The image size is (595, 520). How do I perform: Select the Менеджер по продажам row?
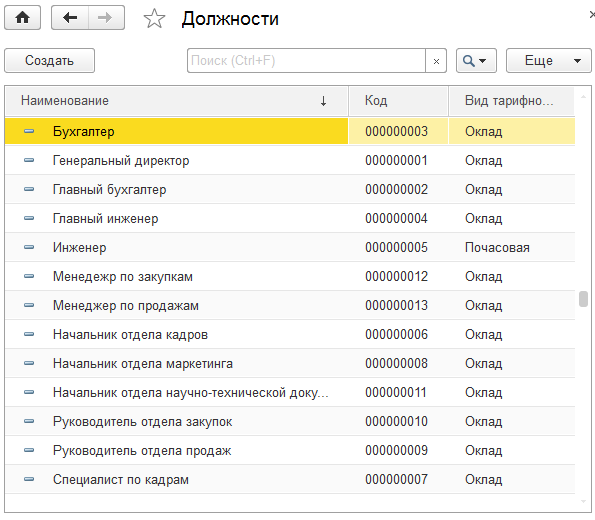point(290,306)
